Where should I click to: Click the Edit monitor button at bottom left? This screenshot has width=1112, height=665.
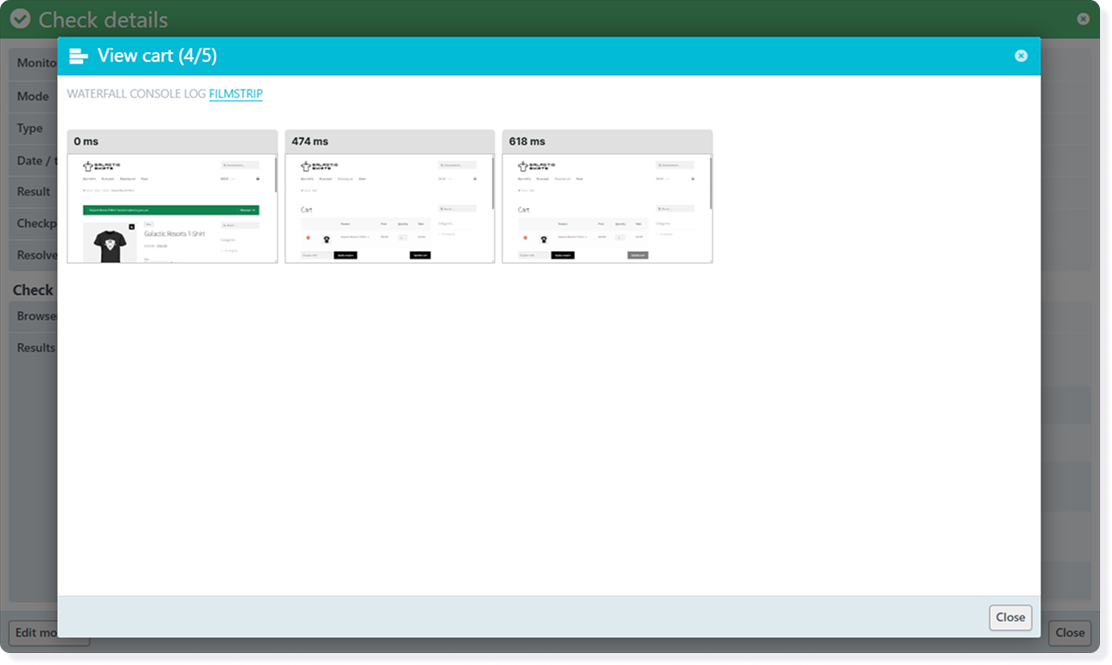coord(46,632)
